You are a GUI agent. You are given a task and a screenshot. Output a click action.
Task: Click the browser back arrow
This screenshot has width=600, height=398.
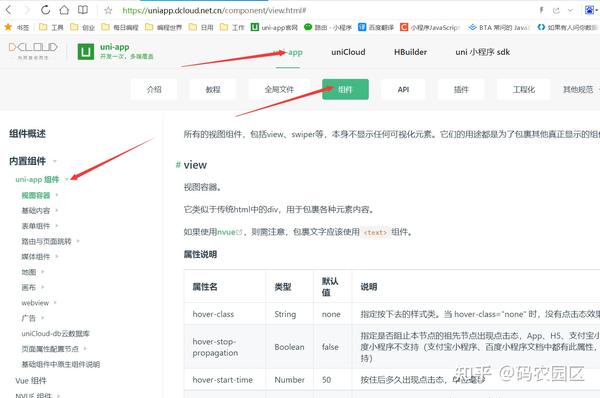point(9,10)
